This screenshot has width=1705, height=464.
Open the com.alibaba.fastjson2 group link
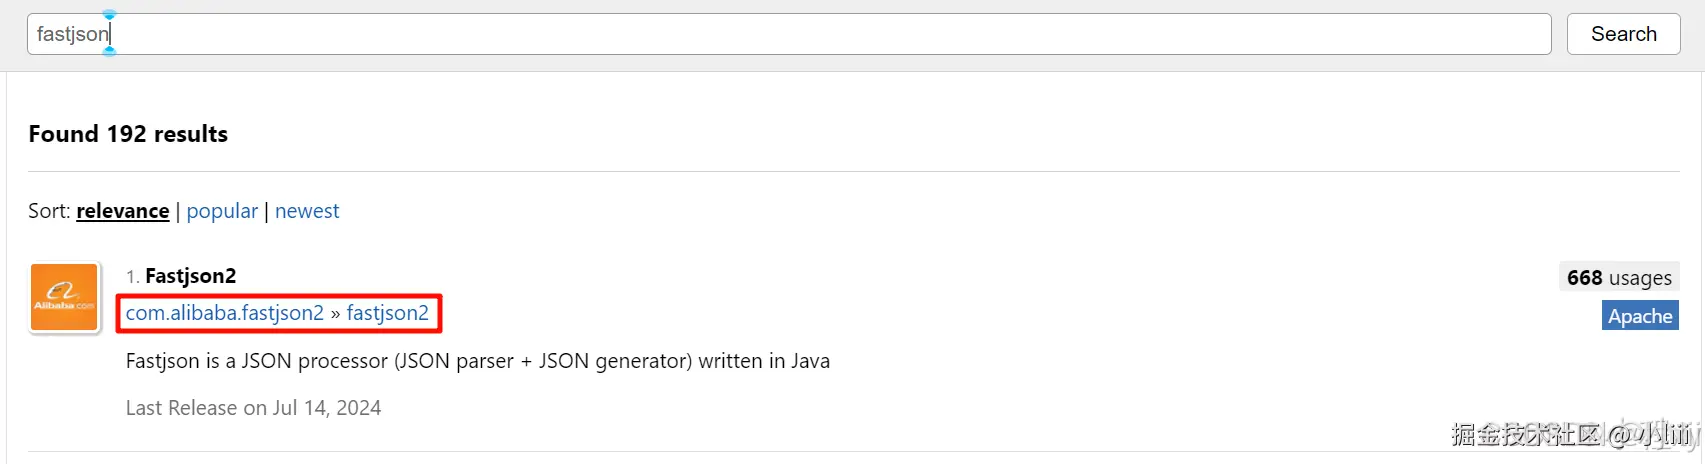coord(224,313)
